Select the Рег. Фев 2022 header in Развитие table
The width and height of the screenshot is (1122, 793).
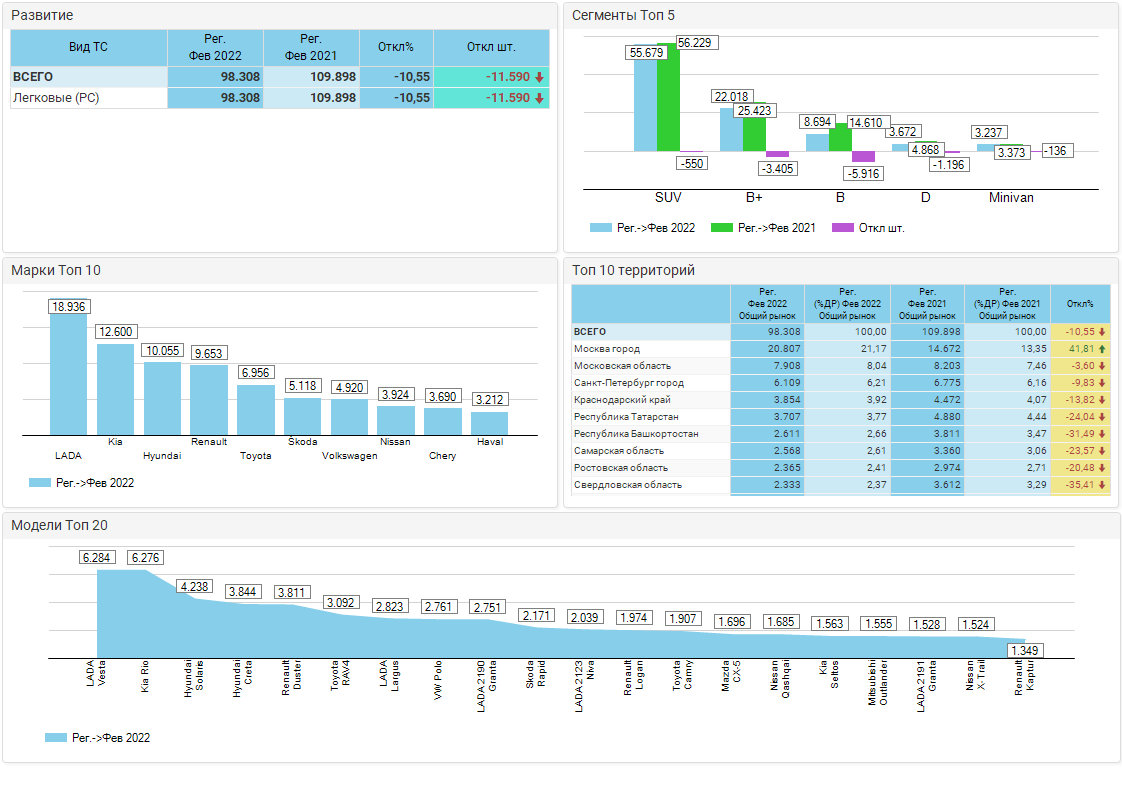coord(215,47)
